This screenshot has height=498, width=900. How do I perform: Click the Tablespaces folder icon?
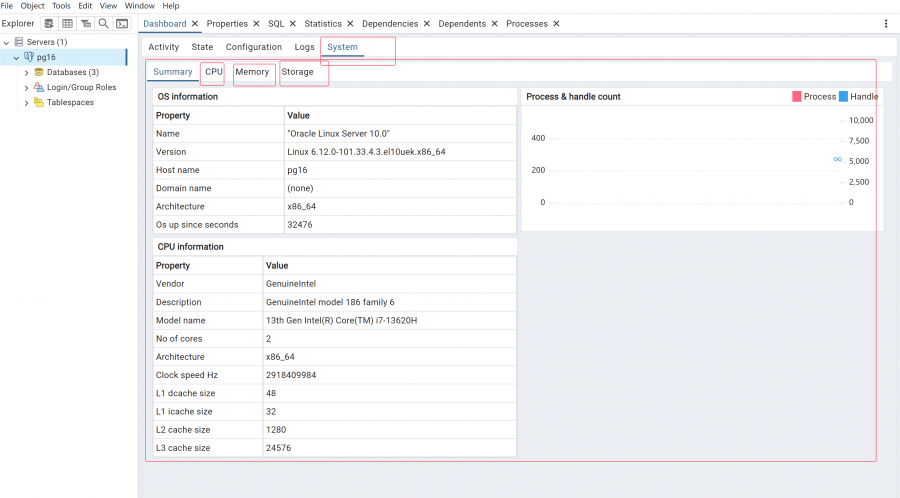click(x=39, y=102)
